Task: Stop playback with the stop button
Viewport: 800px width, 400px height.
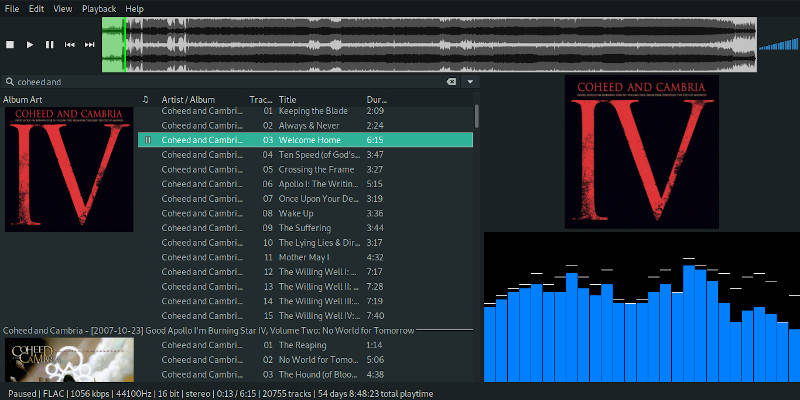Action: tap(10, 45)
